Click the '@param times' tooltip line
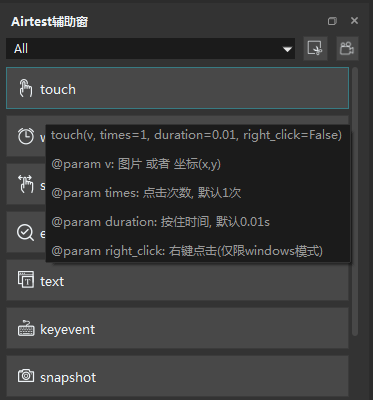The image size is (373, 400). coord(146,193)
